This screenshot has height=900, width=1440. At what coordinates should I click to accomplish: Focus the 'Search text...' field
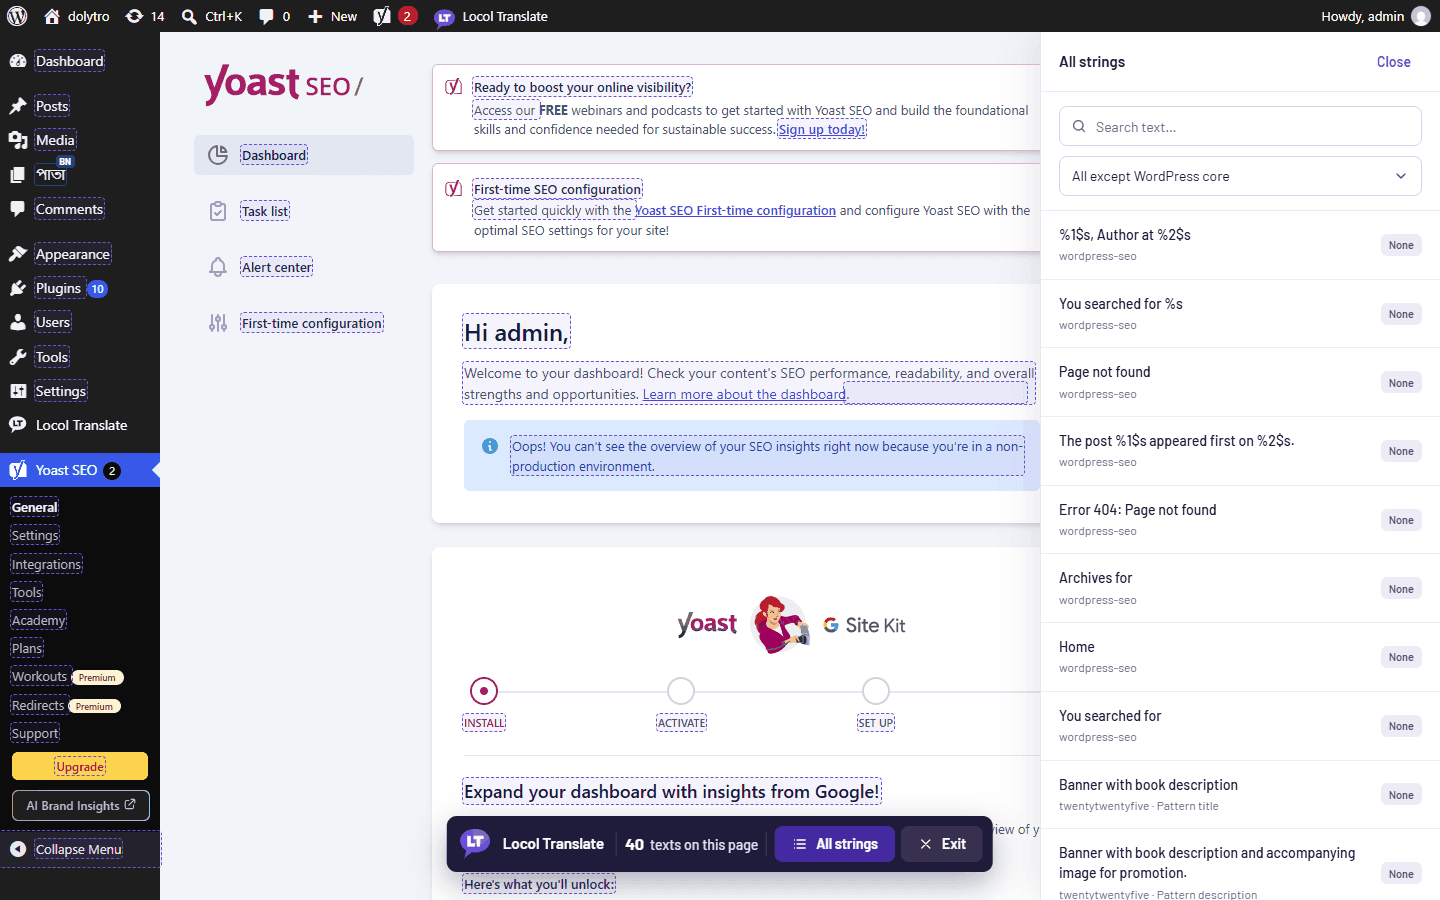(1240, 126)
